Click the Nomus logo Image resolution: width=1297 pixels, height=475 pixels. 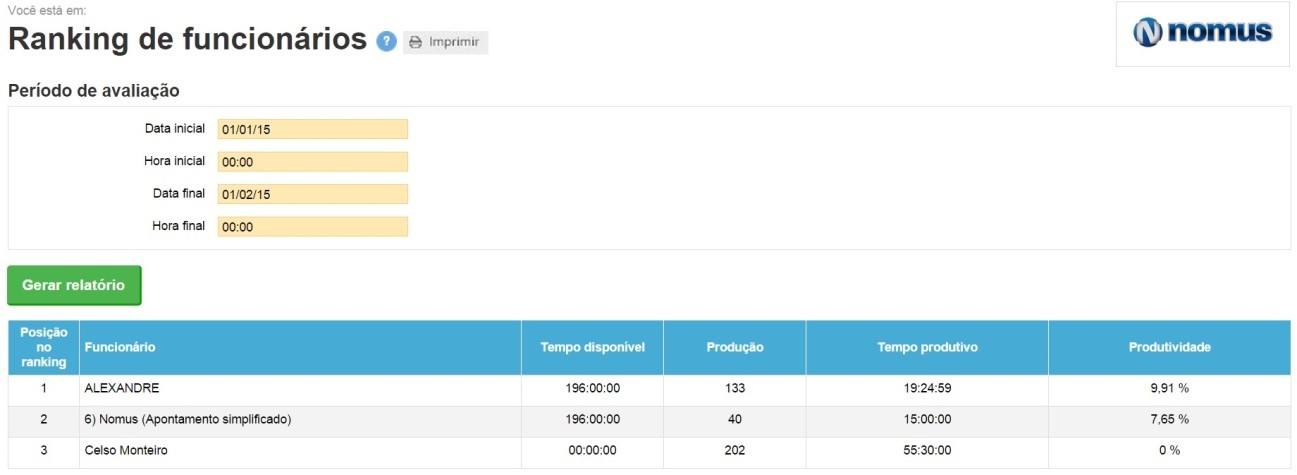[x=1203, y=33]
